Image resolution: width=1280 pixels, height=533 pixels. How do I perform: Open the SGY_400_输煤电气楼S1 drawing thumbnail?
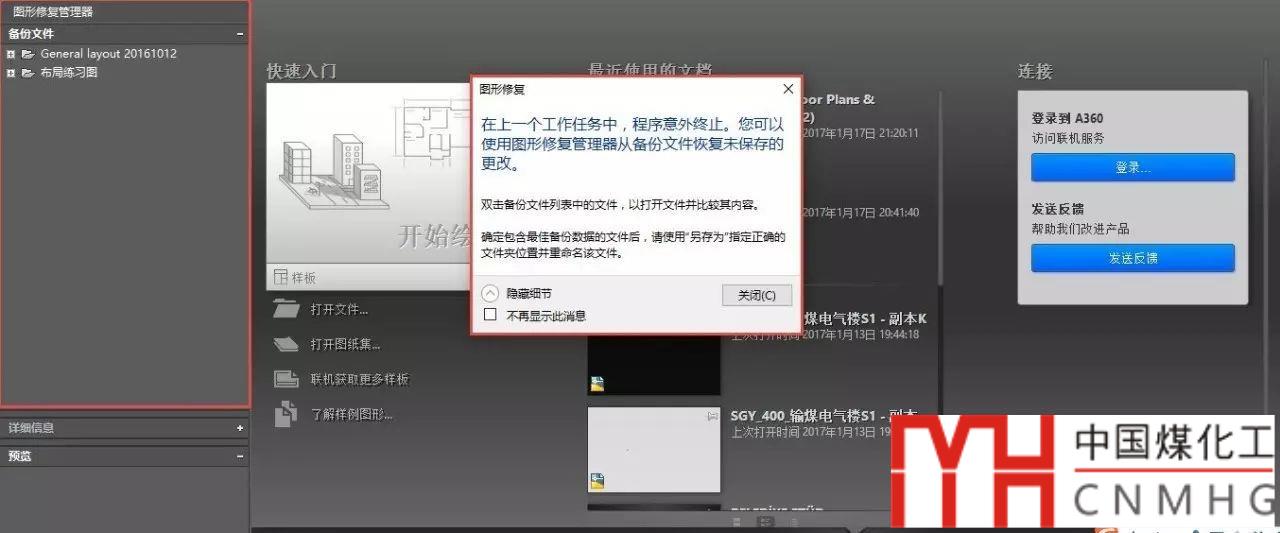(x=654, y=450)
